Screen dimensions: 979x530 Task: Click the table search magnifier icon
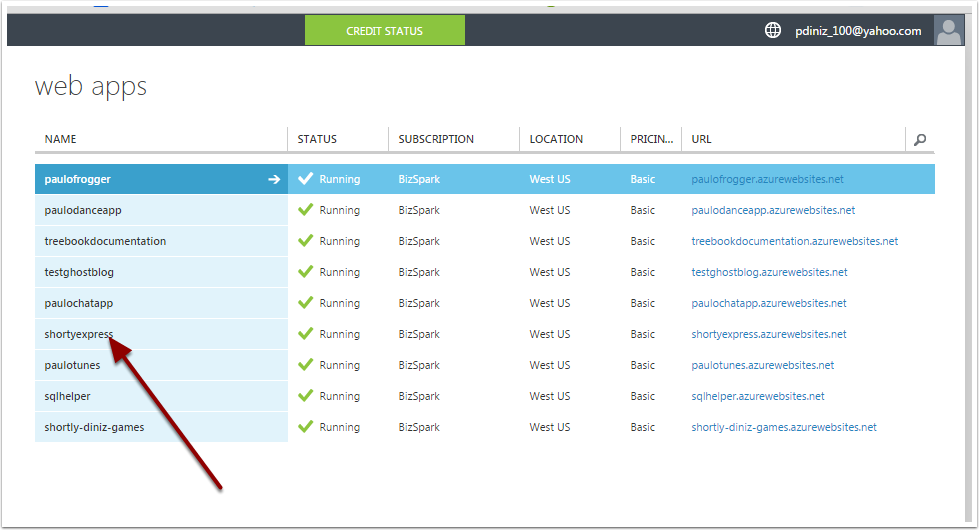click(920, 139)
